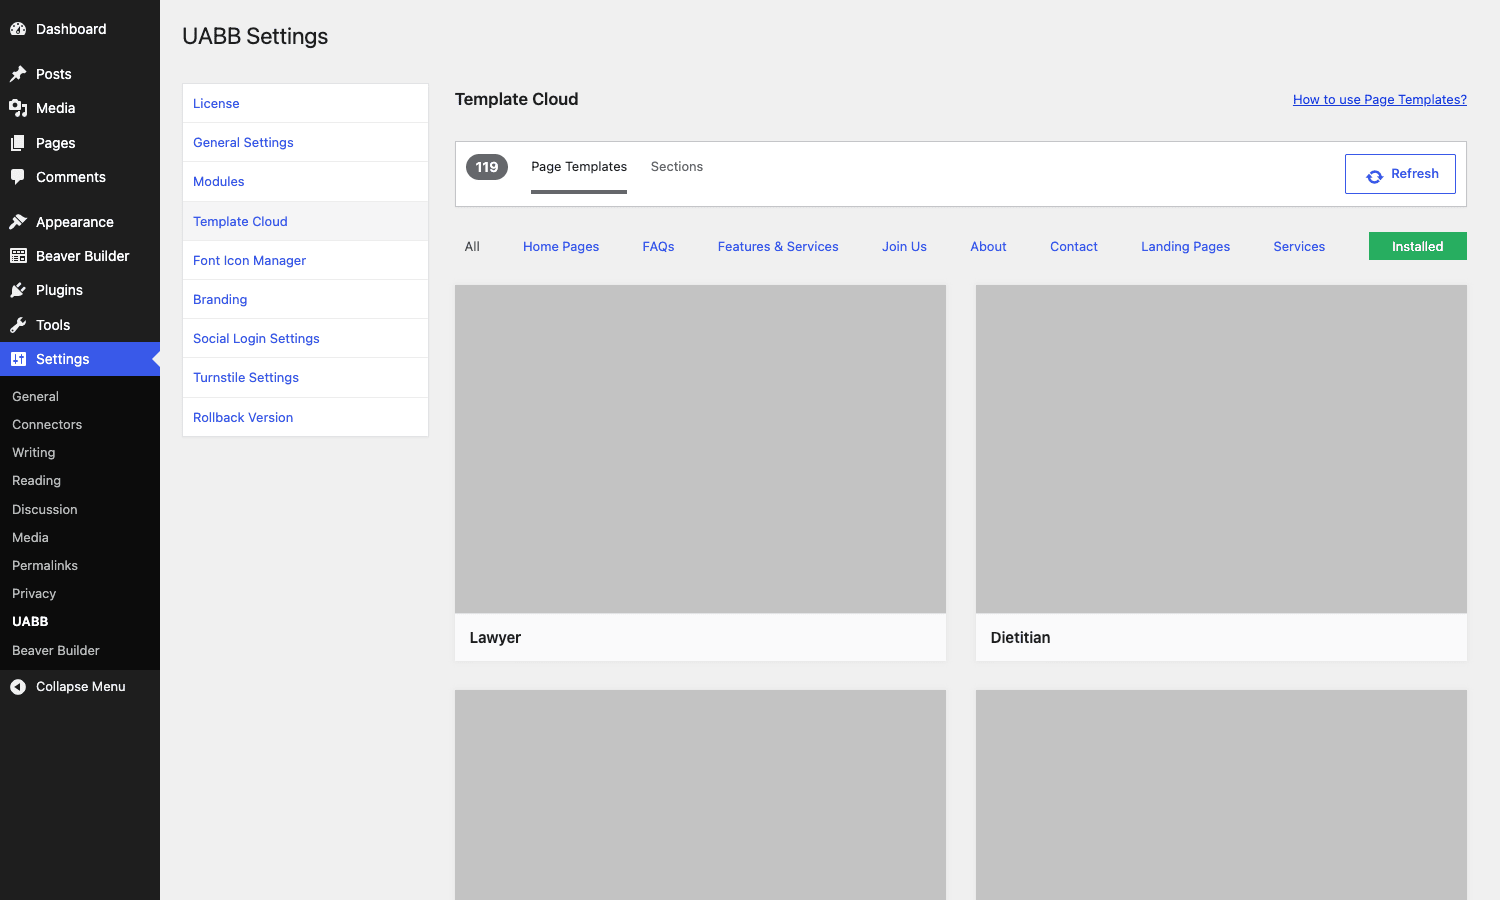This screenshot has width=1500, height=900.
Task: Open Font Icon Manager tab
Action: [305, 260]
